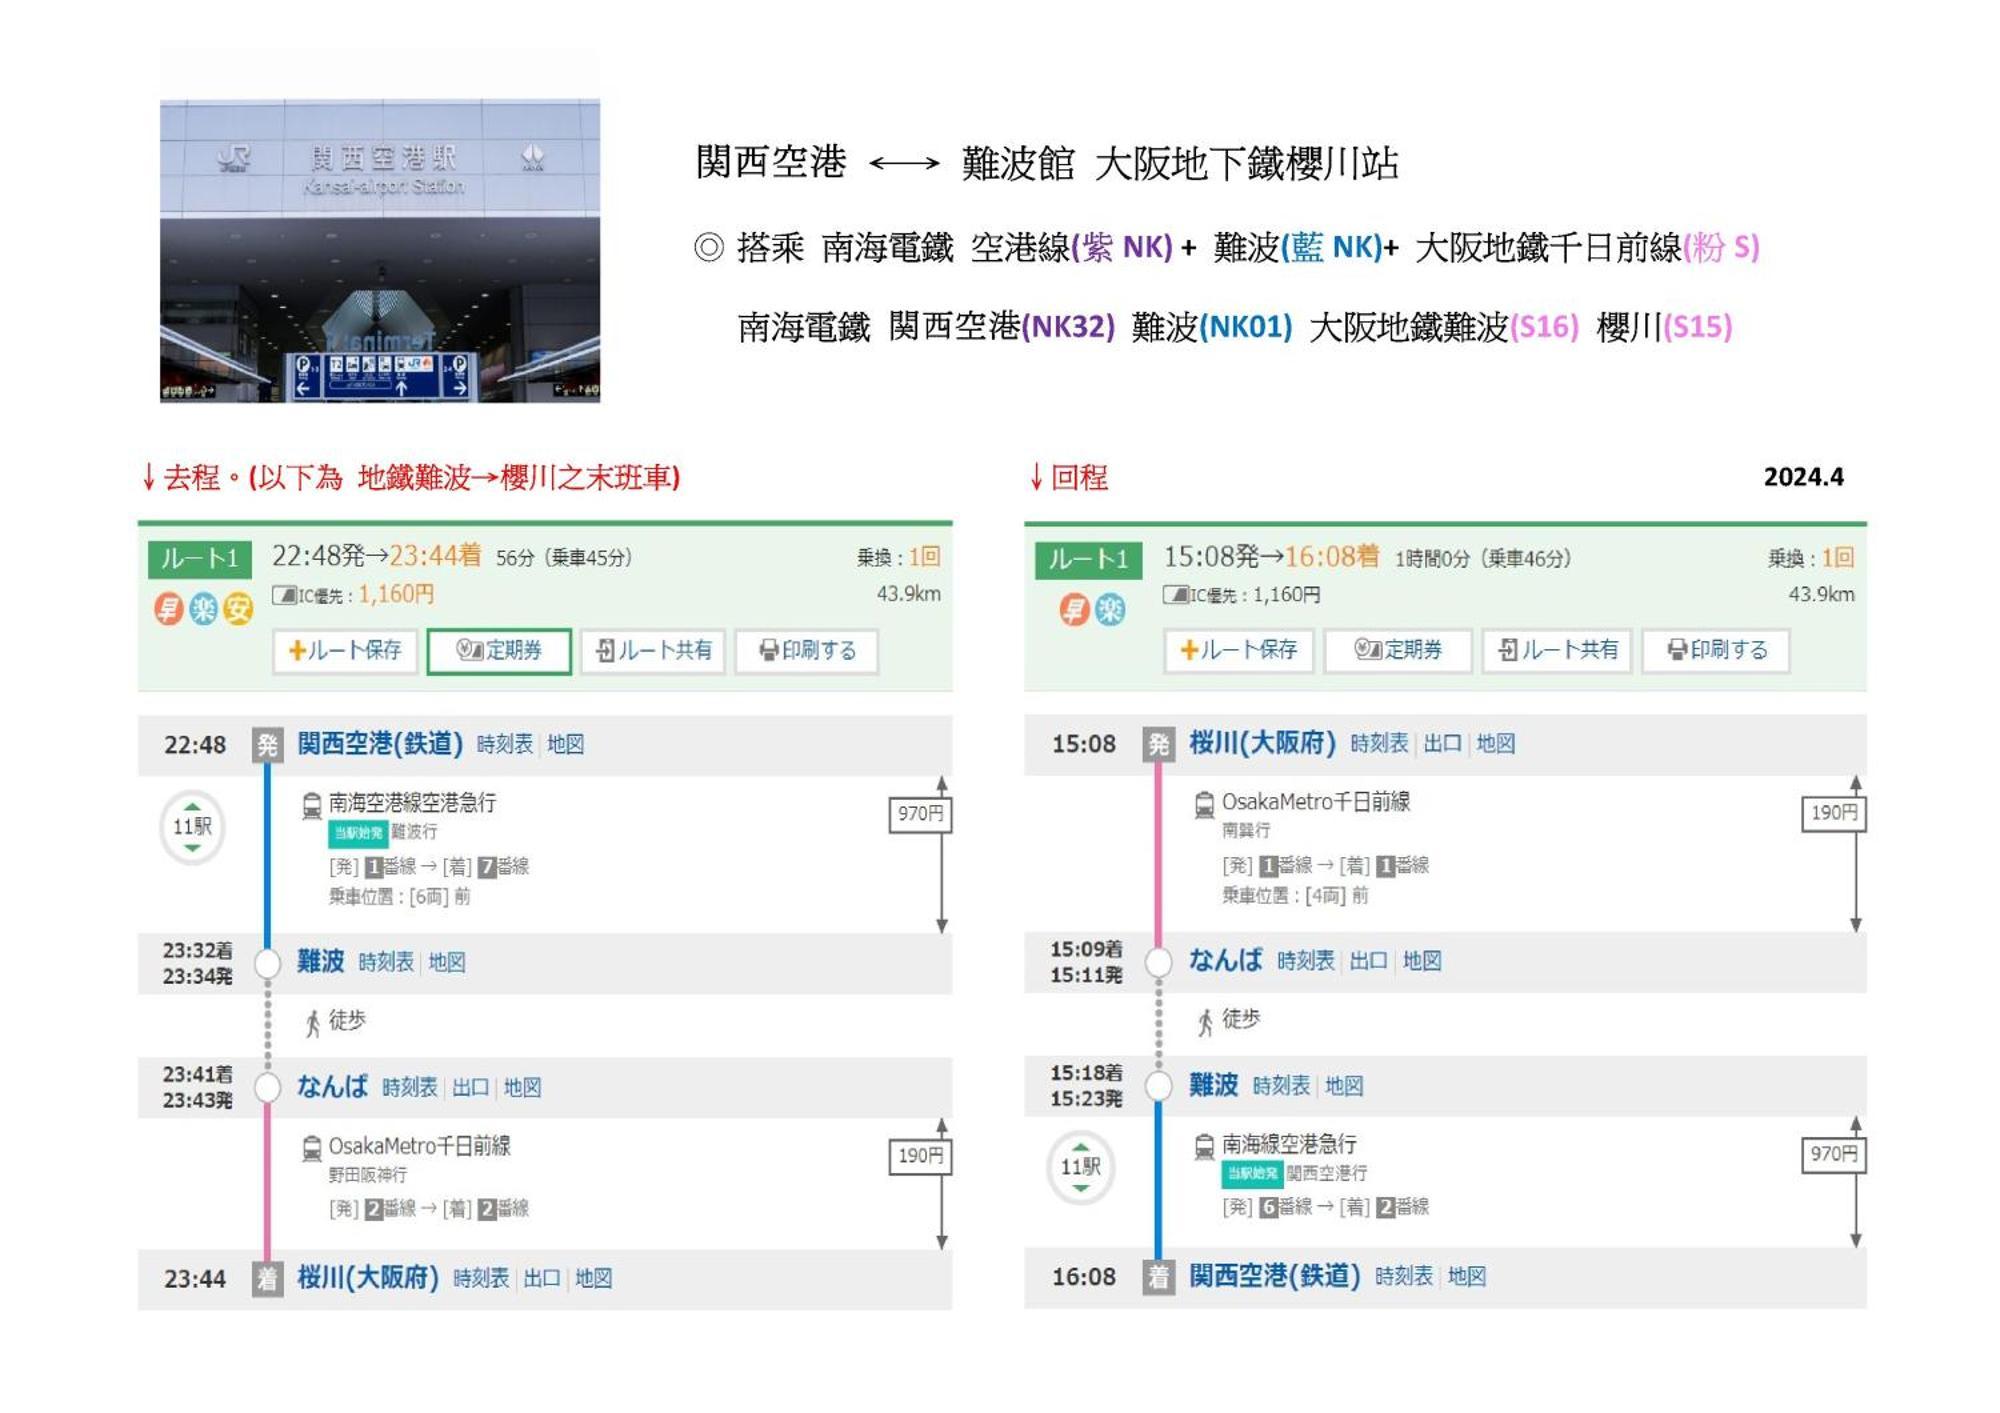This screenshot has height=1413, width=2000.
Task: Open 地図 for 関西空港 departing 22:48
Action: tap(565, 745)
